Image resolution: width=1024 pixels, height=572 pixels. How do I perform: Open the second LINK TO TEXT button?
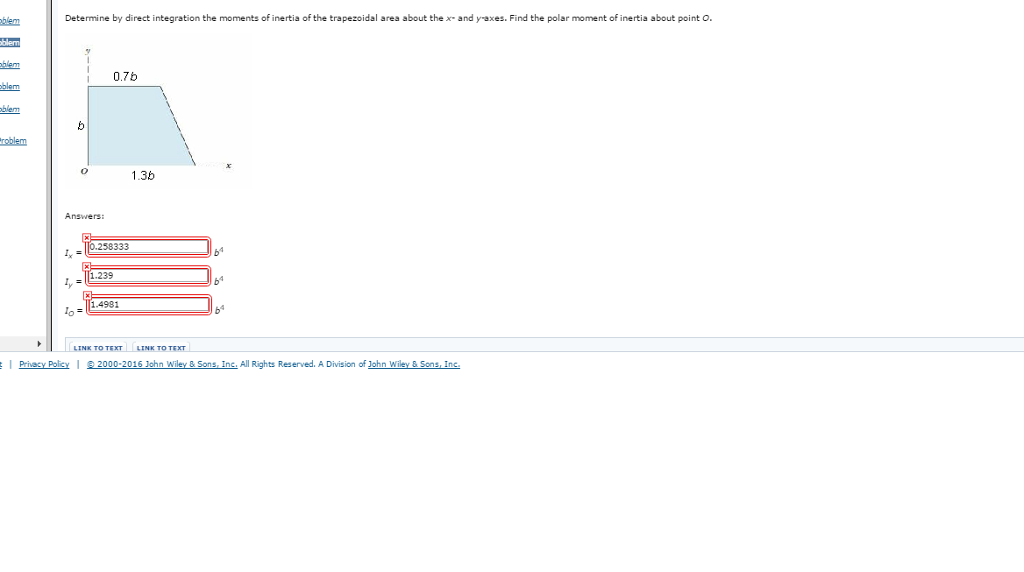pyautogui.click(x=161, y=347)
